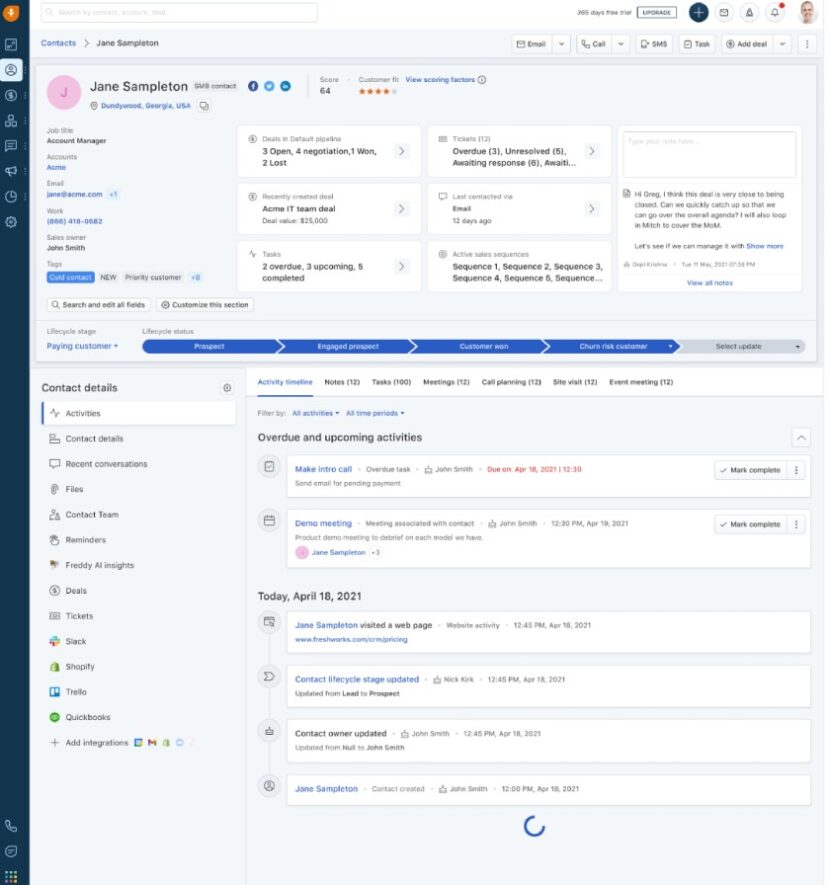This screenshot has width=830, height=885.
Task: Select the Contacts icon in the navigation rail
Action: 11,70
